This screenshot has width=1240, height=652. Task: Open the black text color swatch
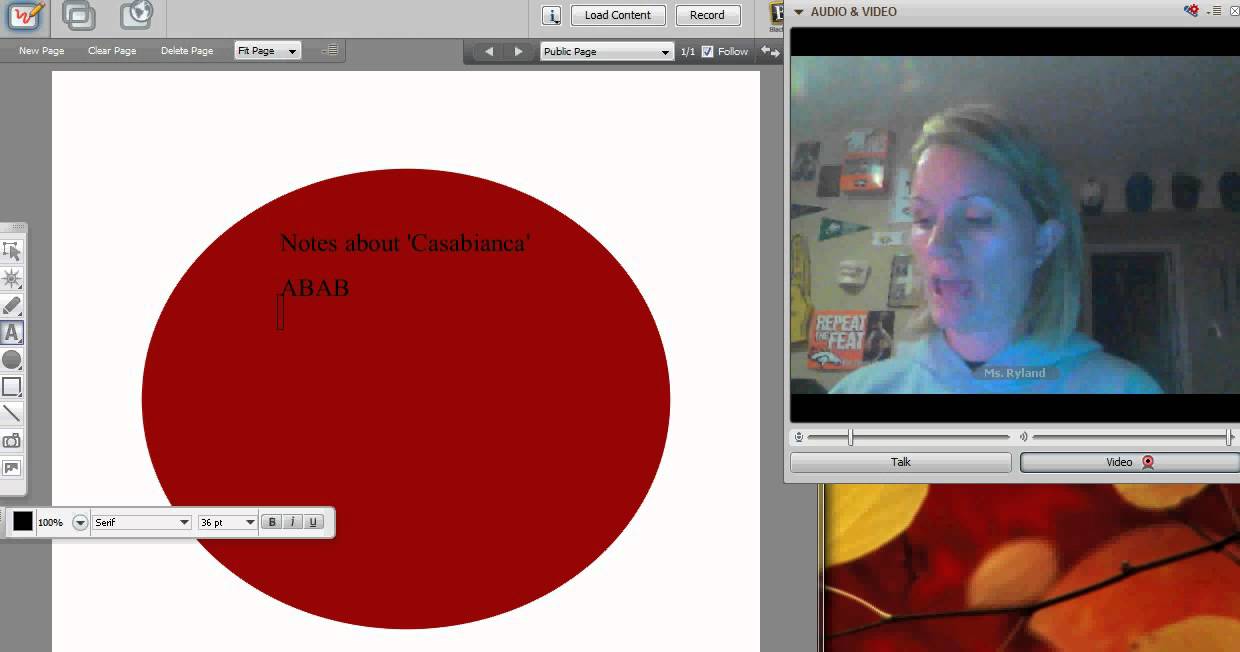(x=23, y=522)
